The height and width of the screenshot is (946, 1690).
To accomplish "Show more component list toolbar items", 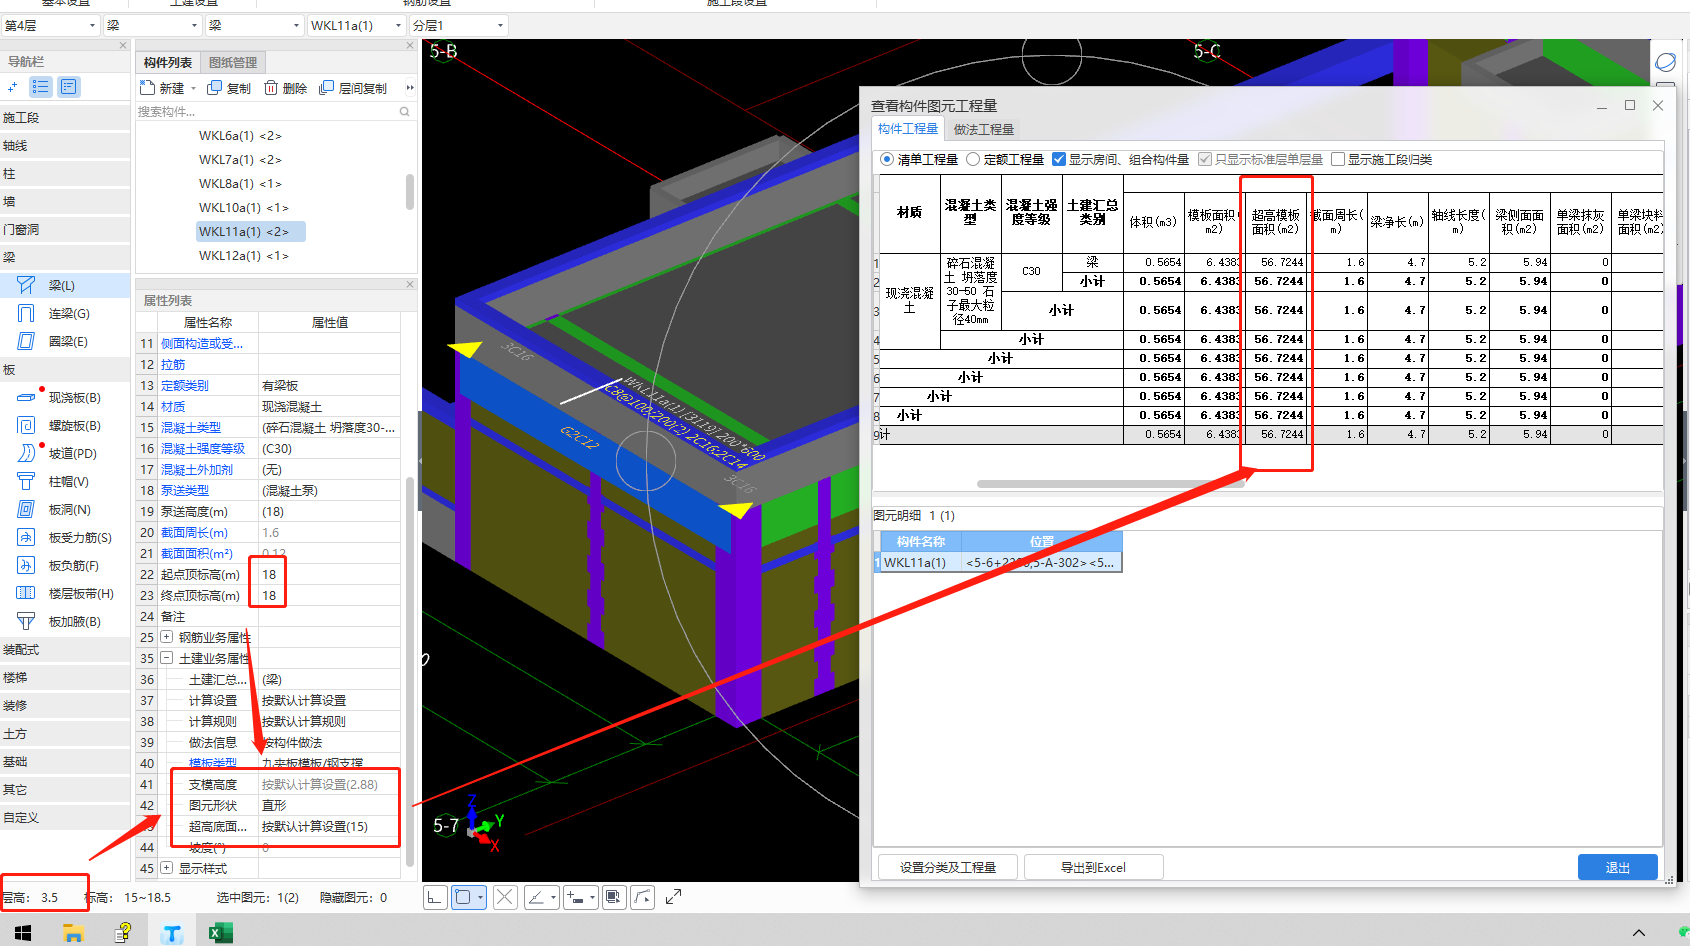I will click(410, 88).
